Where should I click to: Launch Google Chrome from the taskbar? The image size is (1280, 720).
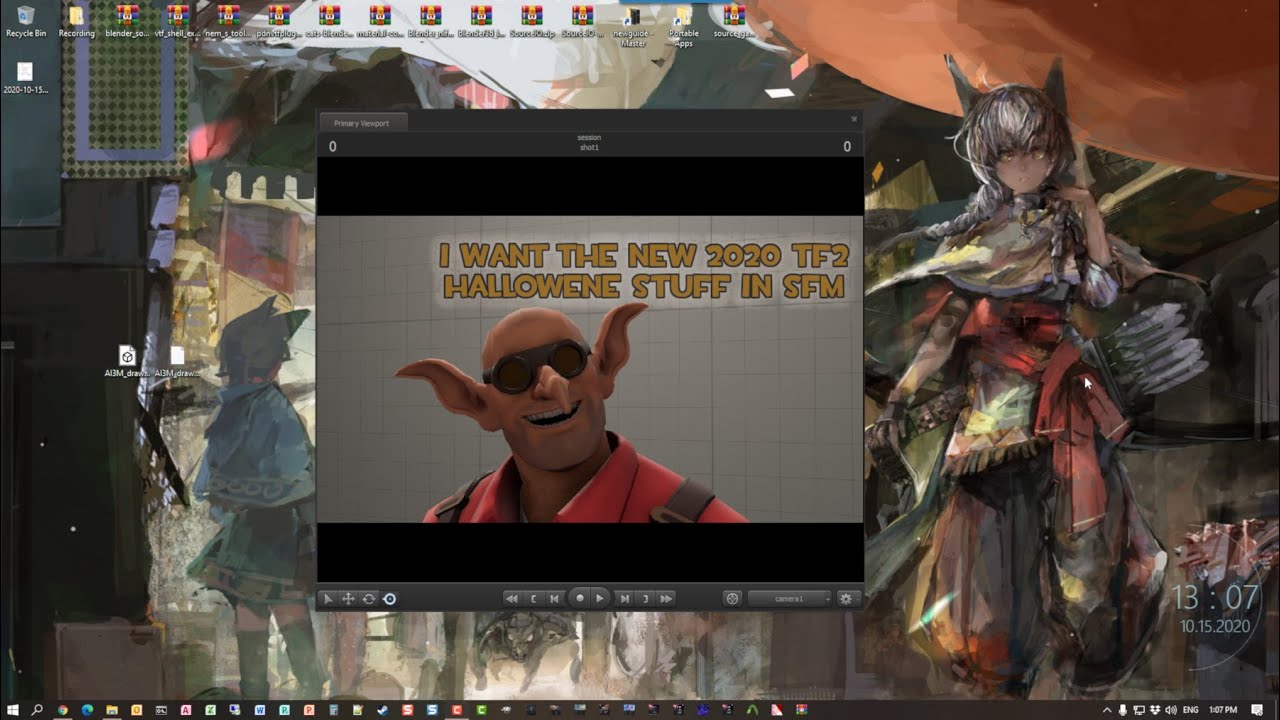[63, 710]
